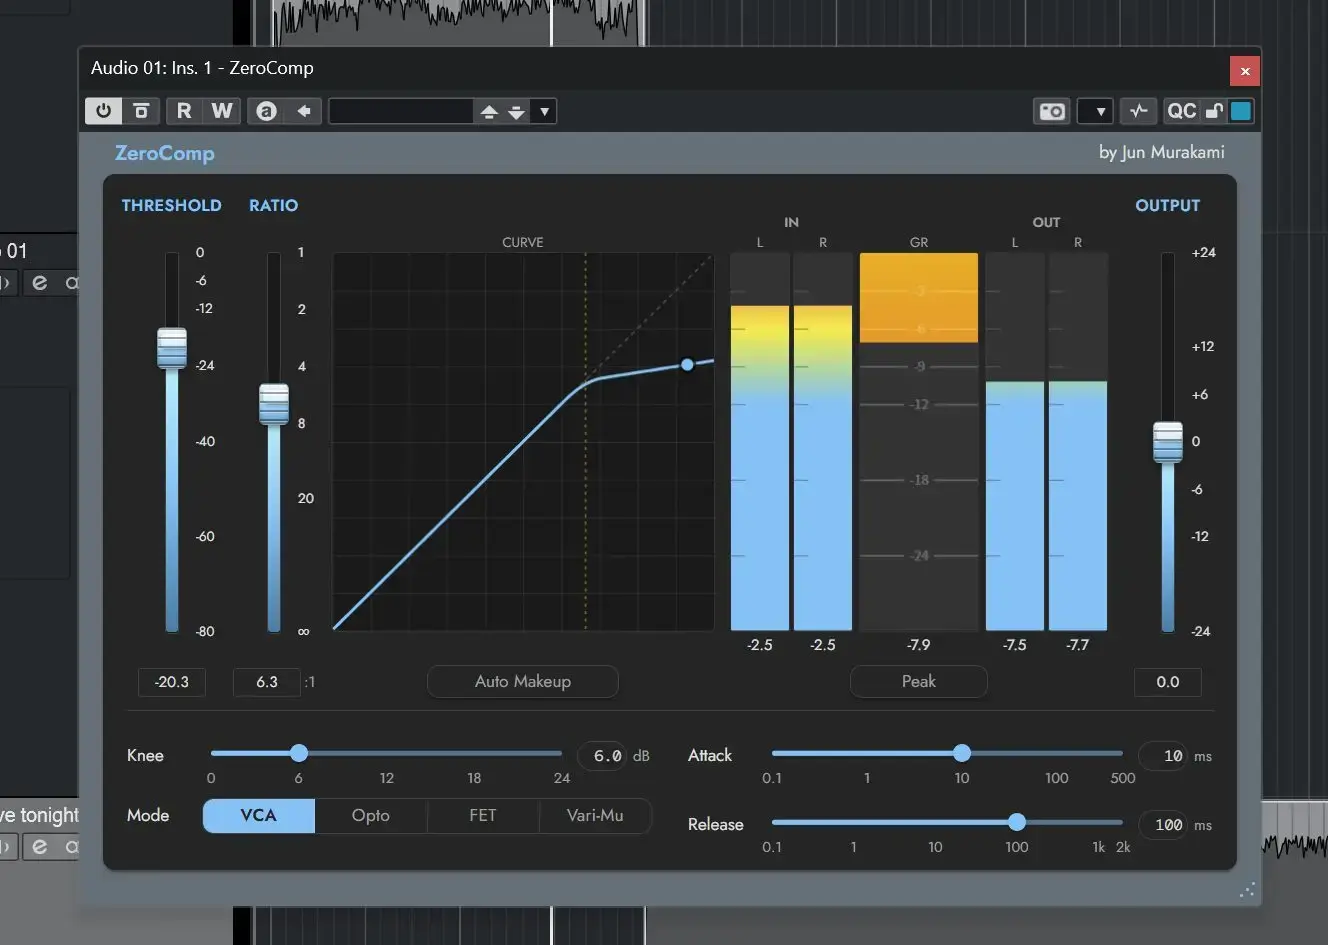This screenshot has width=1328, height=945.
Task: Select the Opto compressor mode
Action: pos(370,816)
